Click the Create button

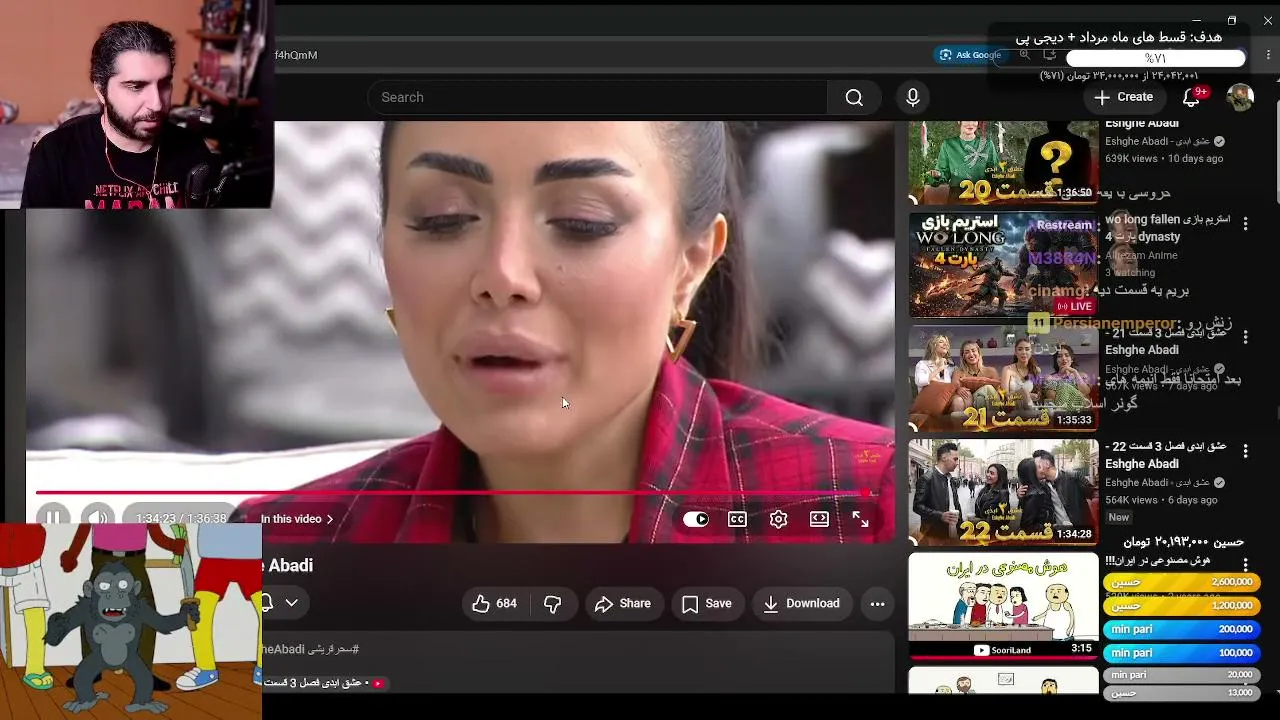[x=1124, y=97]
